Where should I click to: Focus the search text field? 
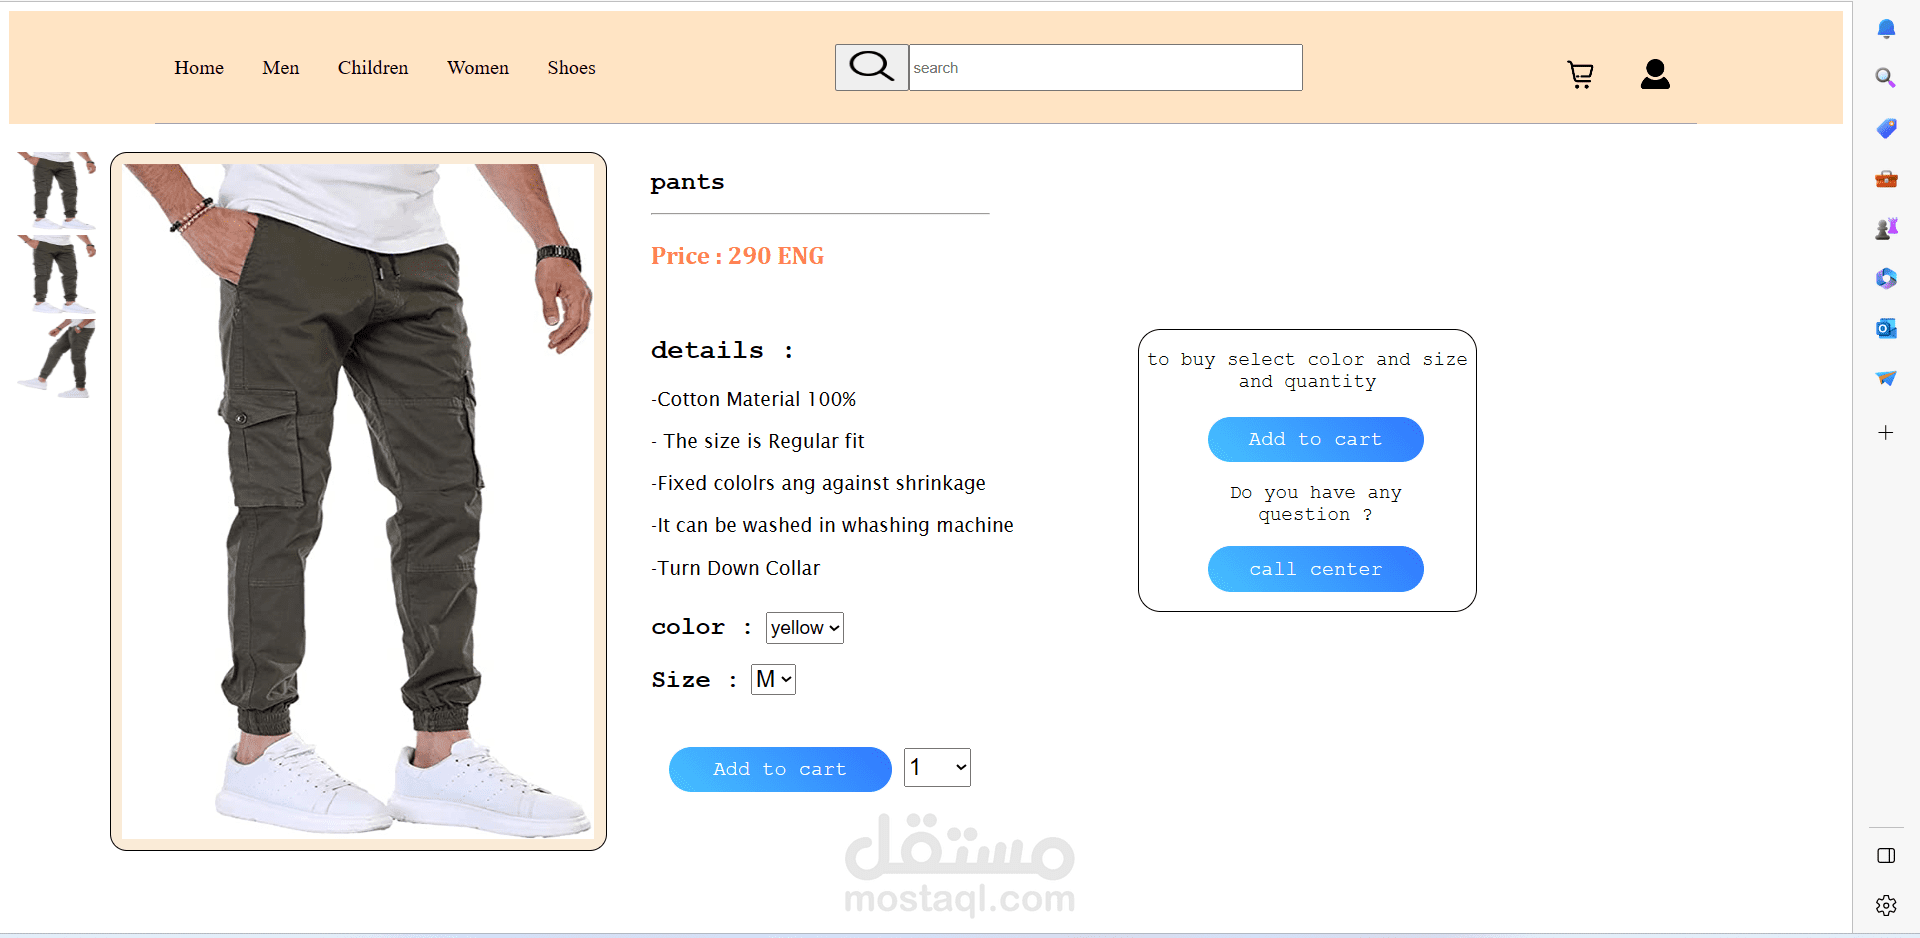(1105, 68)
